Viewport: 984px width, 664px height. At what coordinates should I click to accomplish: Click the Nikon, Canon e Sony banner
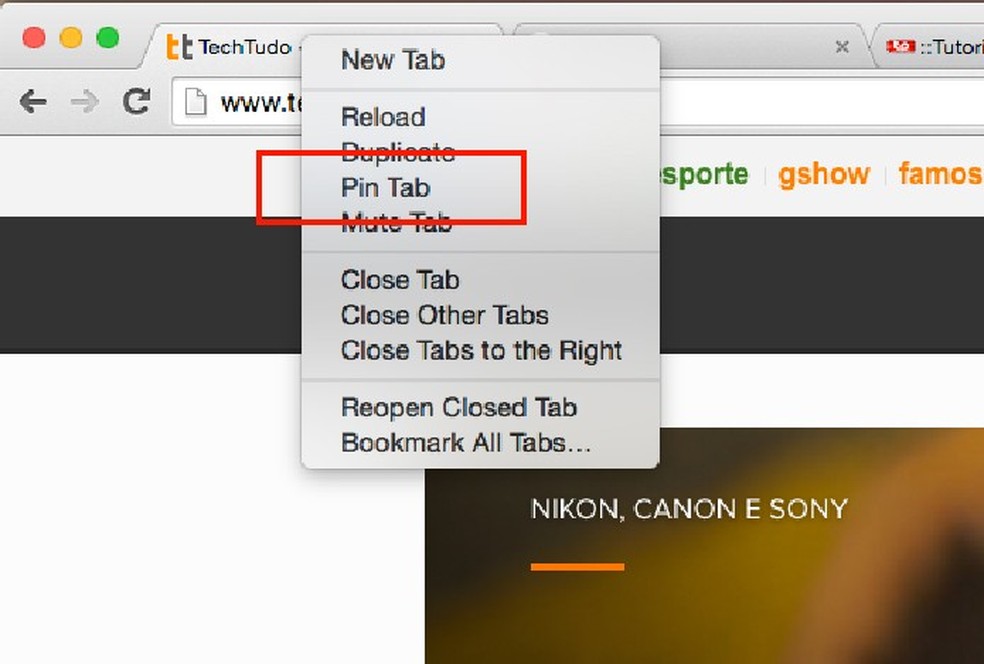point(689,508)
